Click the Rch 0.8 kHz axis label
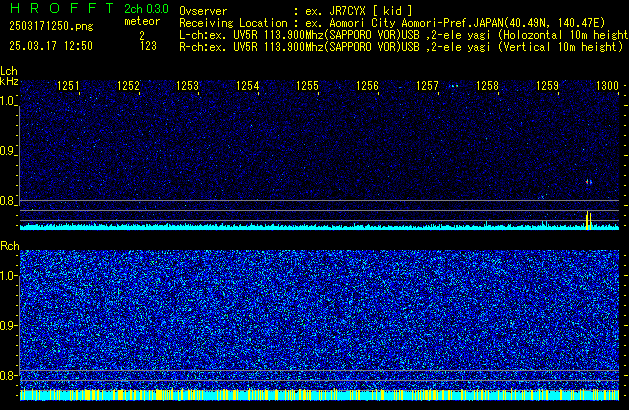 click(8, 375)
